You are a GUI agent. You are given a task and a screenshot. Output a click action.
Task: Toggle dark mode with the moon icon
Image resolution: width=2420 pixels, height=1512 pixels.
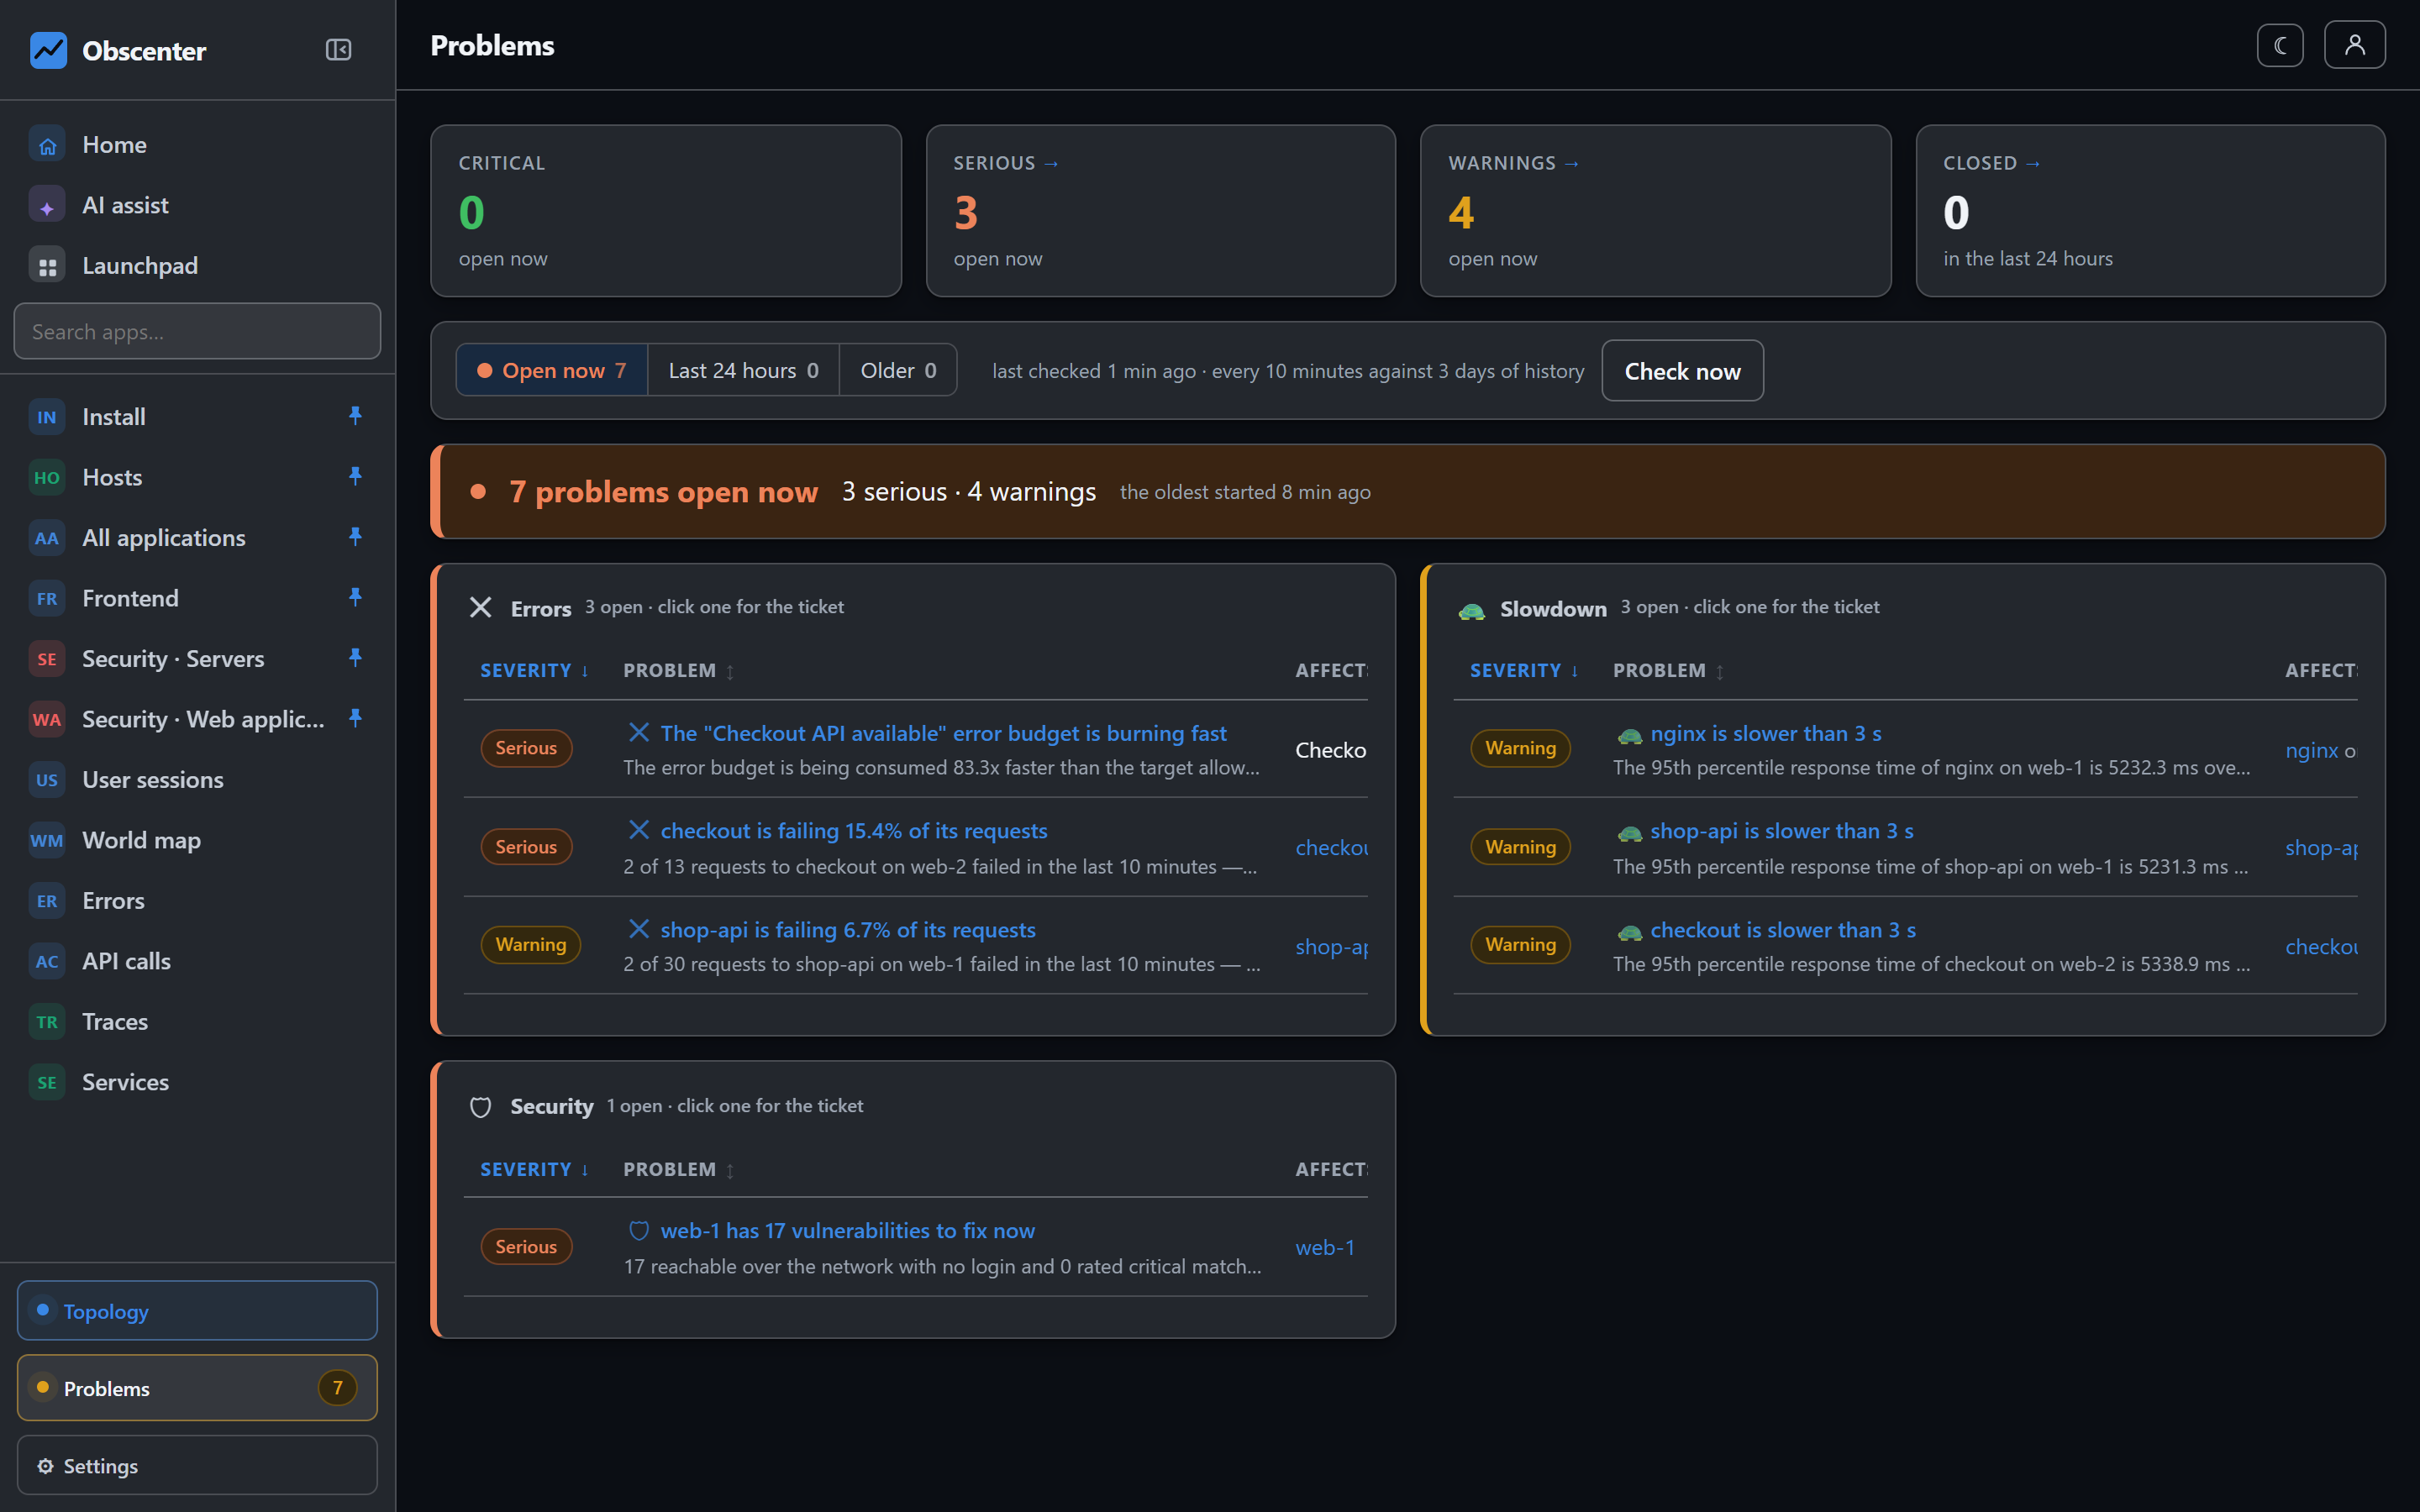click(x=2280, y=45)
